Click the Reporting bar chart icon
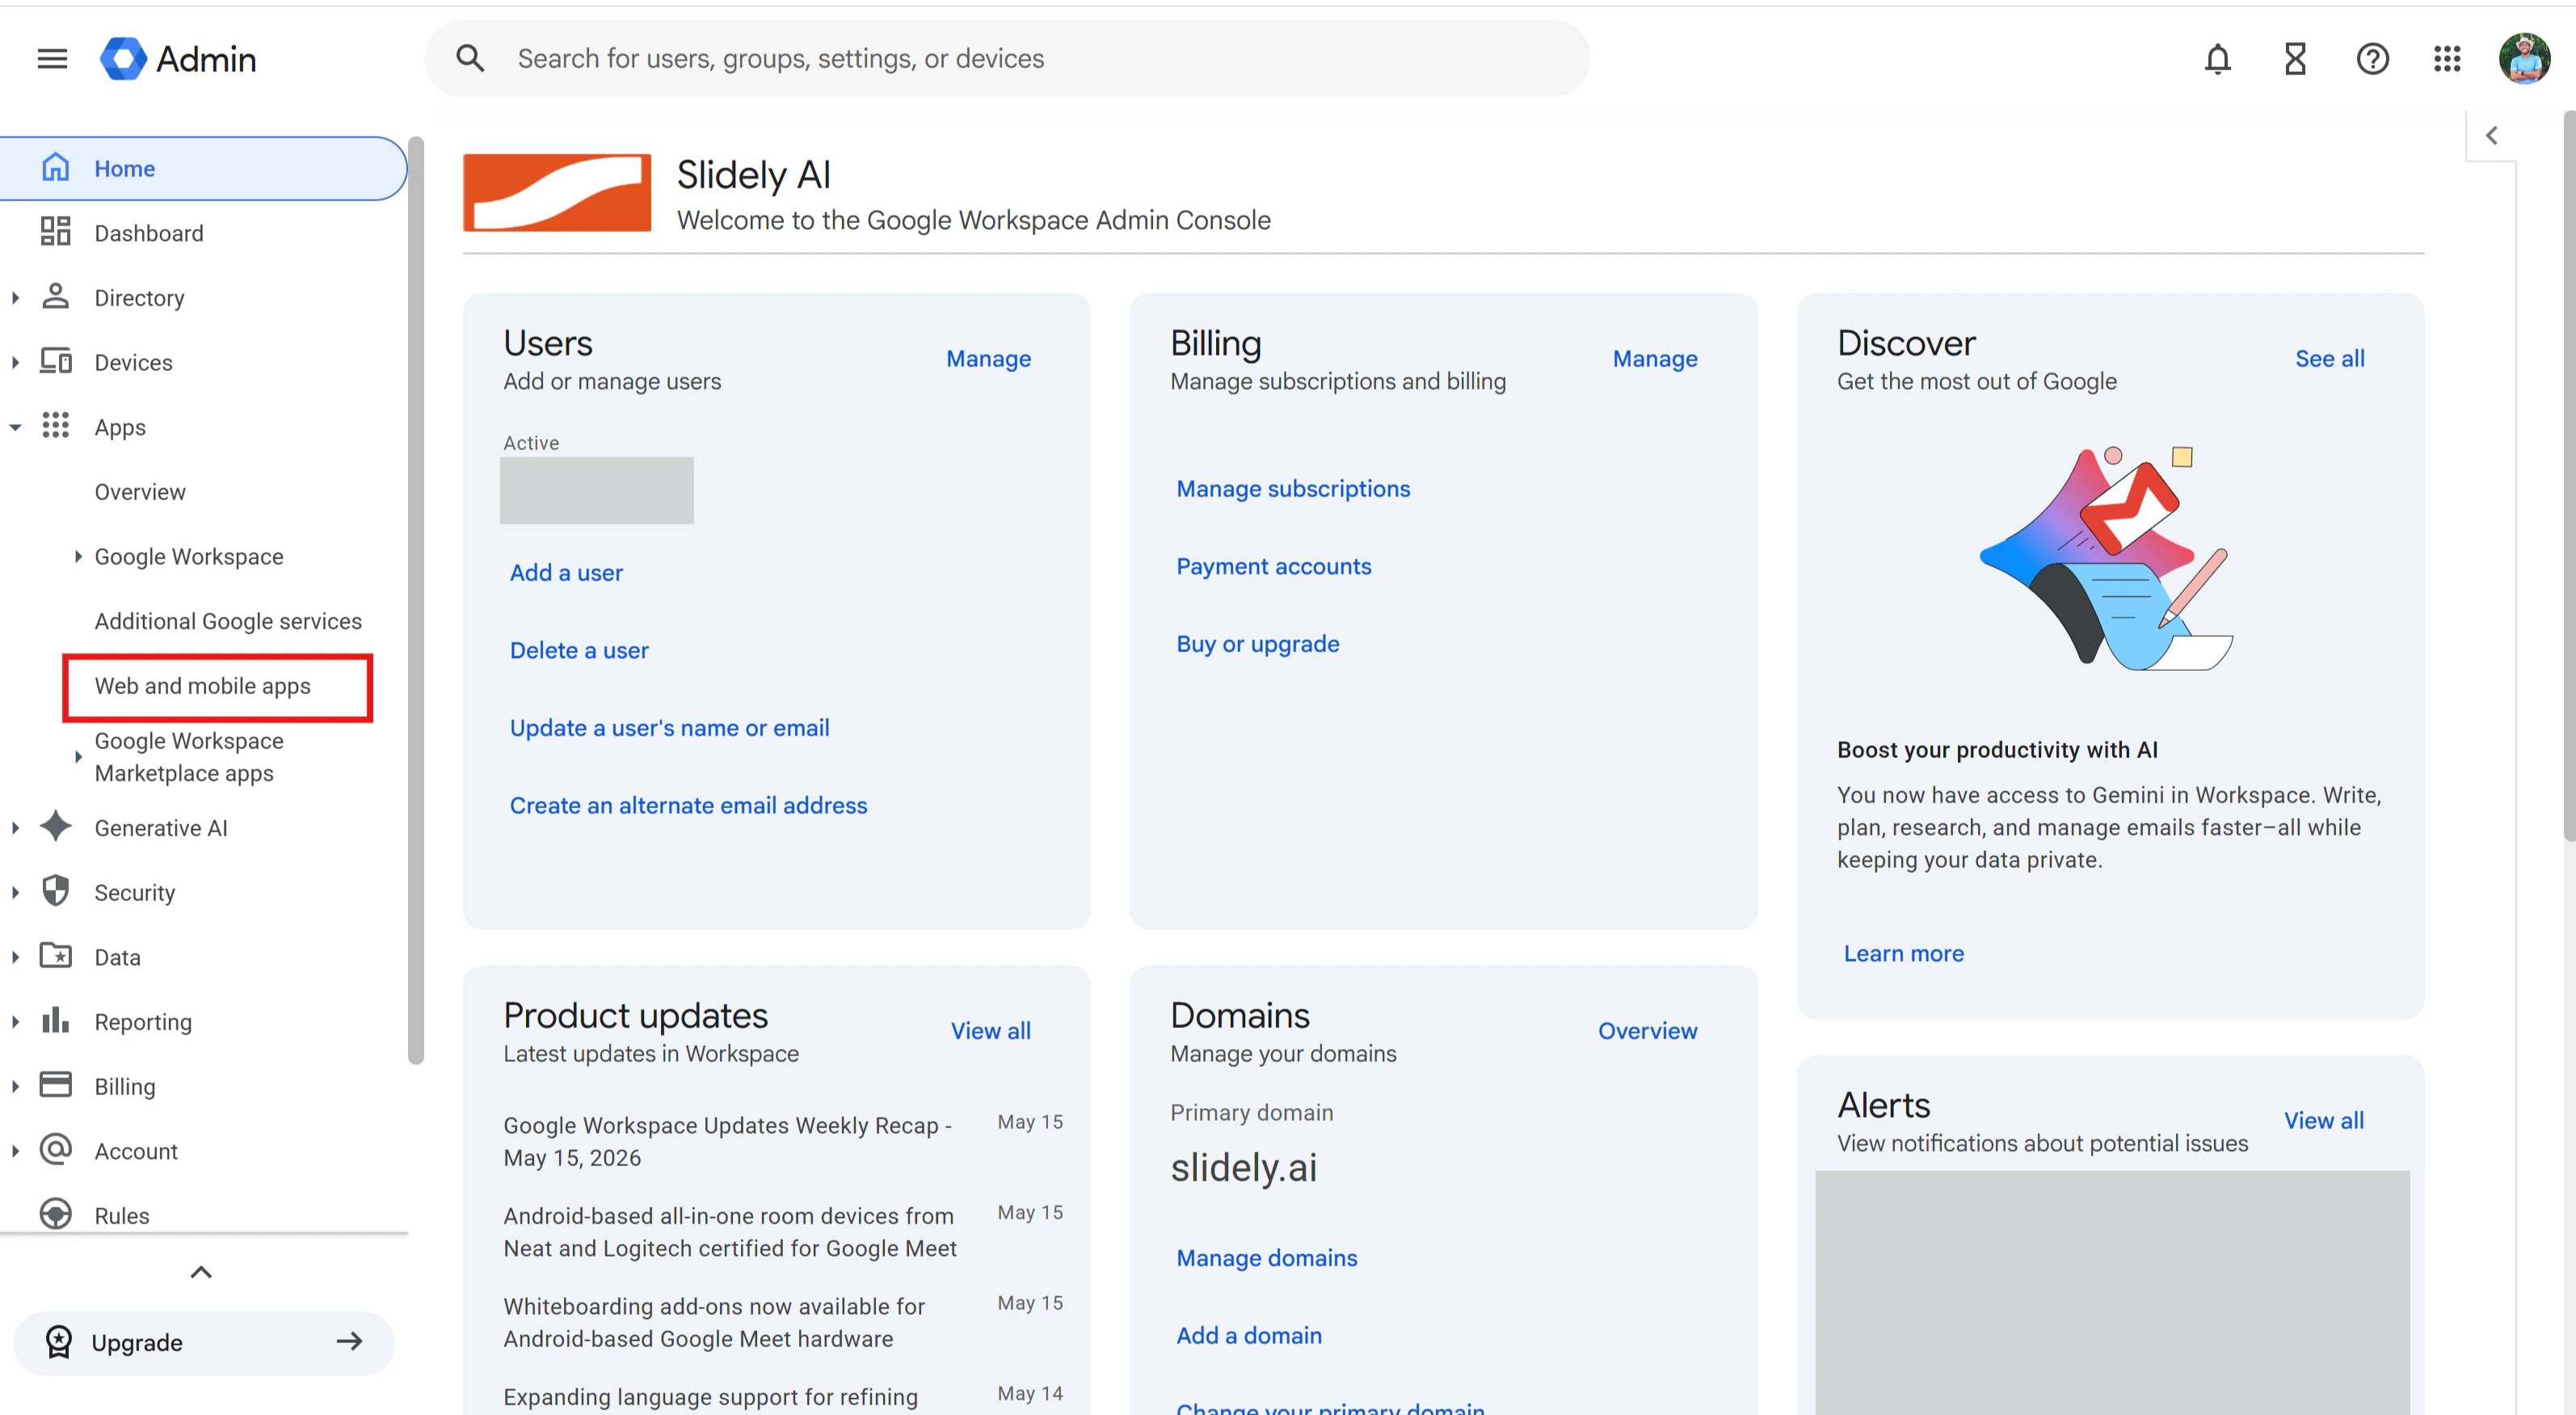This screenshot has width=2576, height=1415. pyautogui.click(x=56, y=1021)
